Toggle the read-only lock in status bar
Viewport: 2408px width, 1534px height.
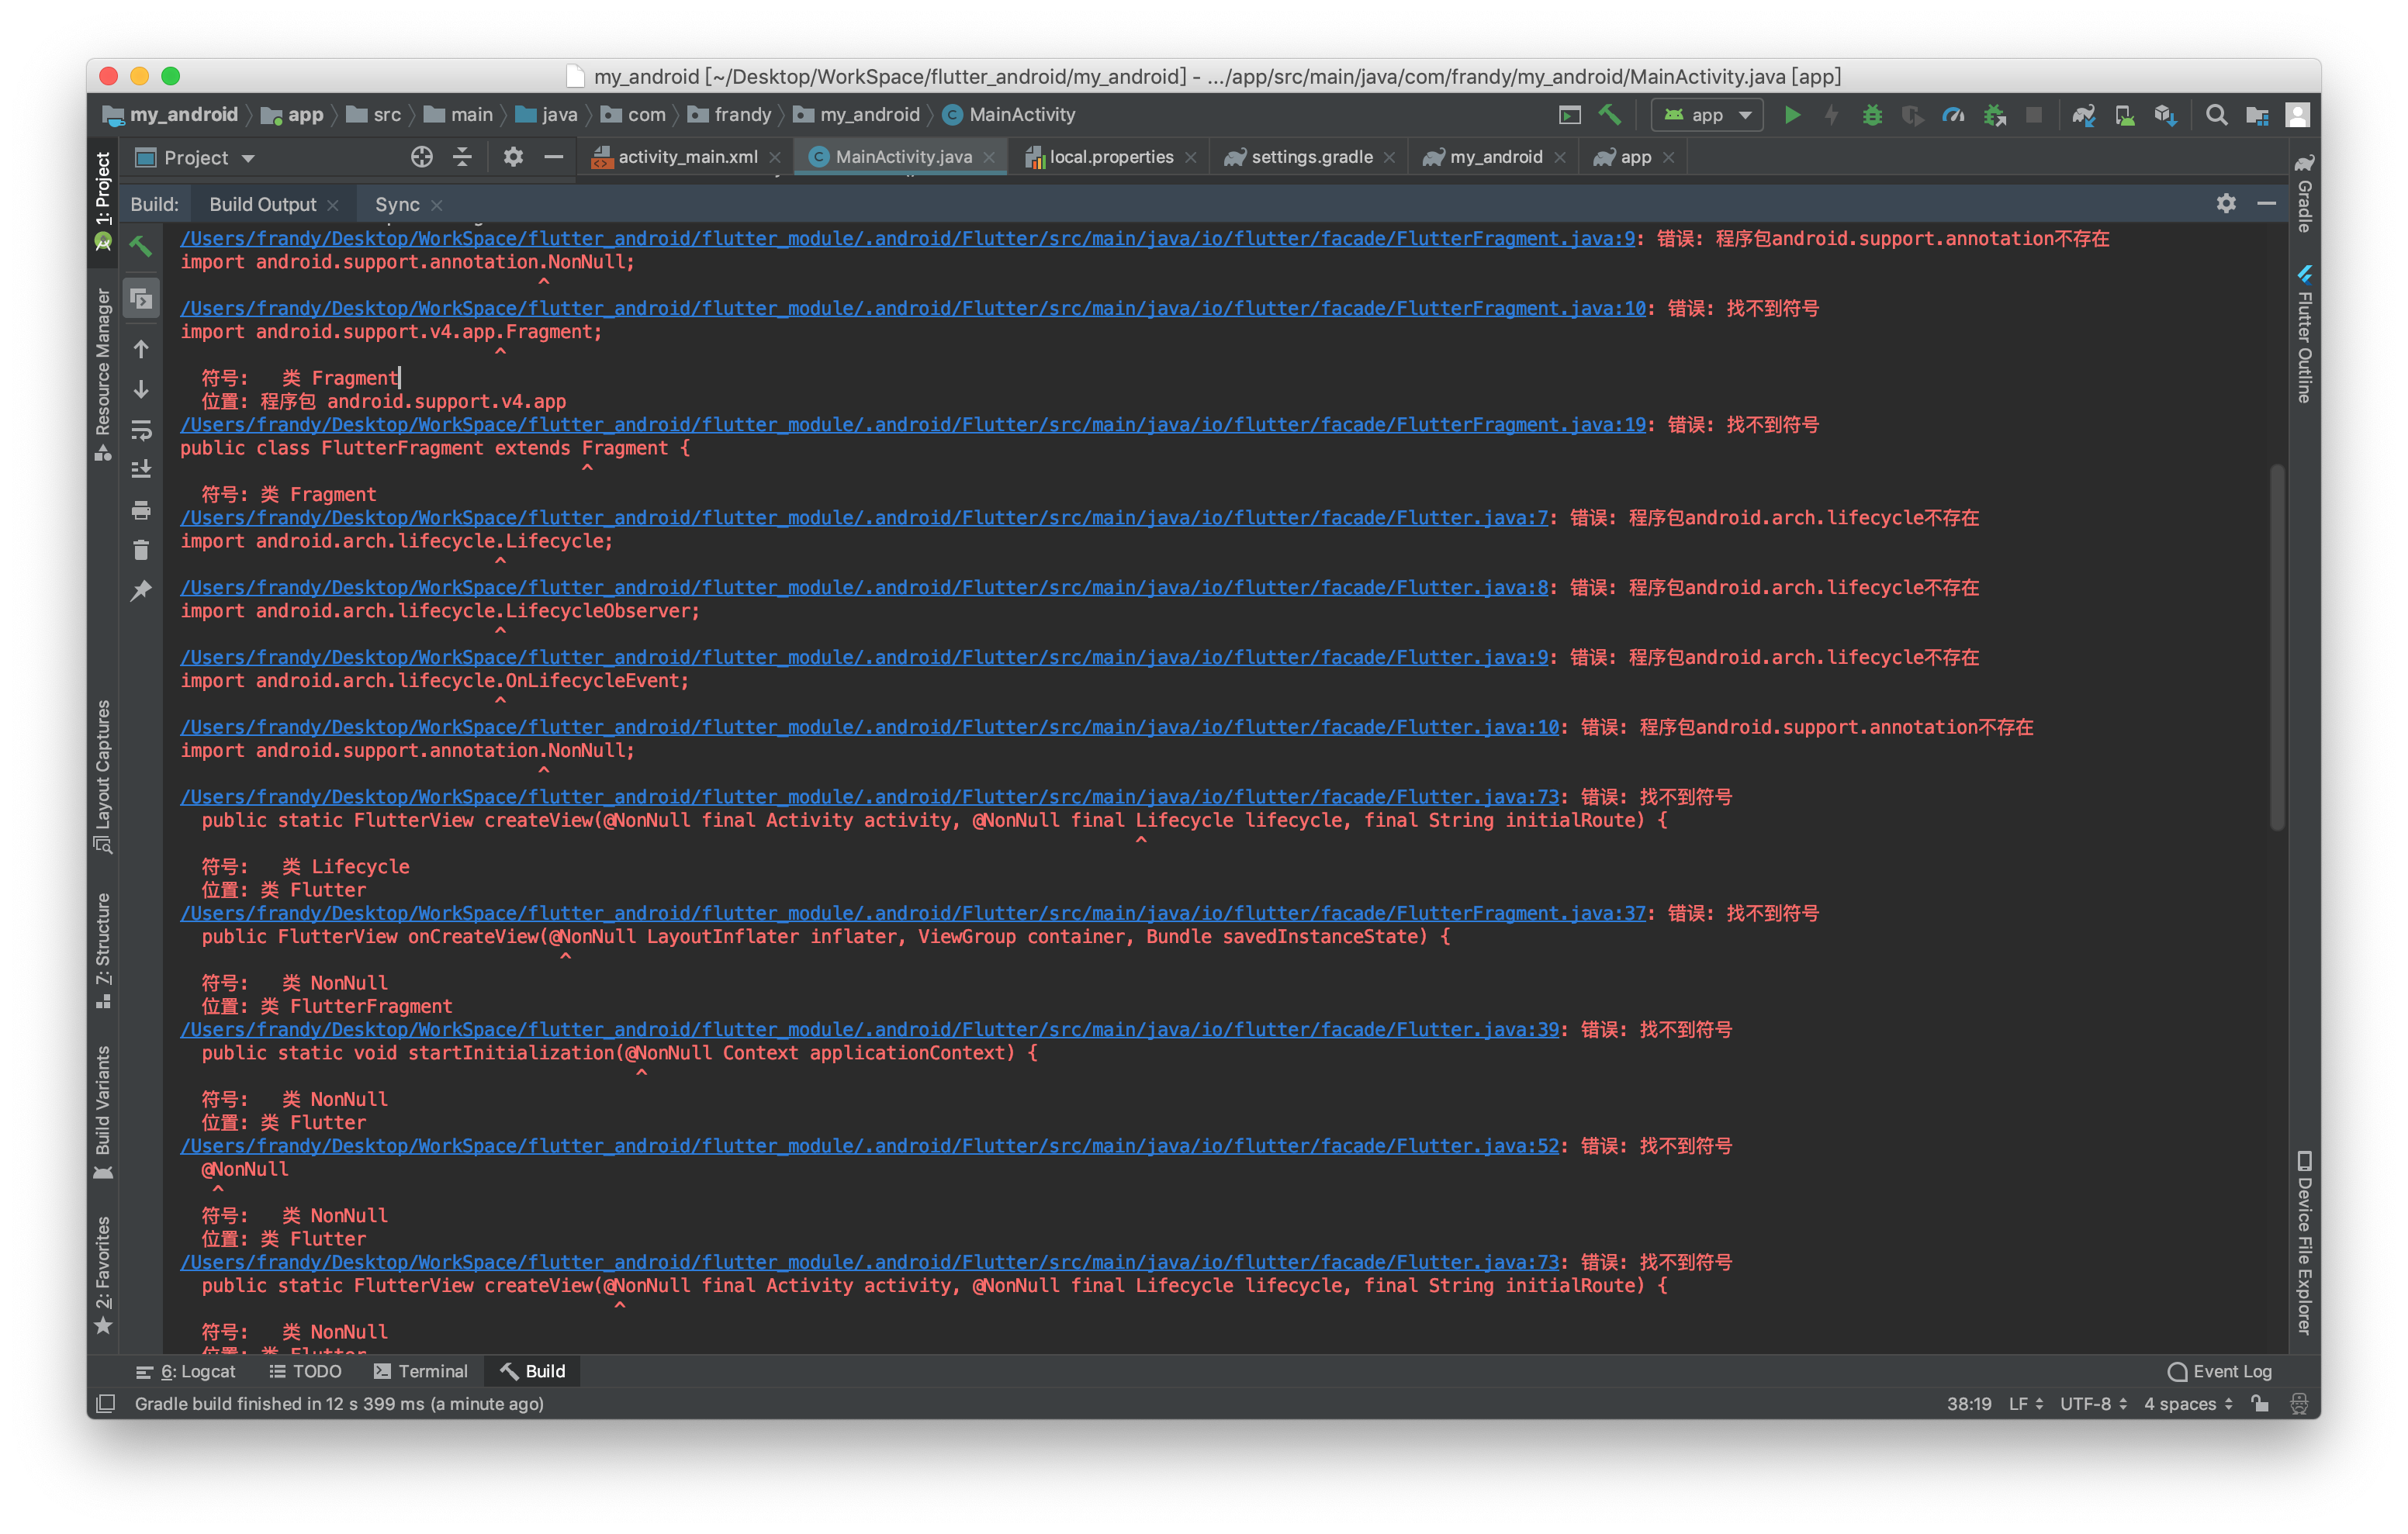click(2259, 1404)
